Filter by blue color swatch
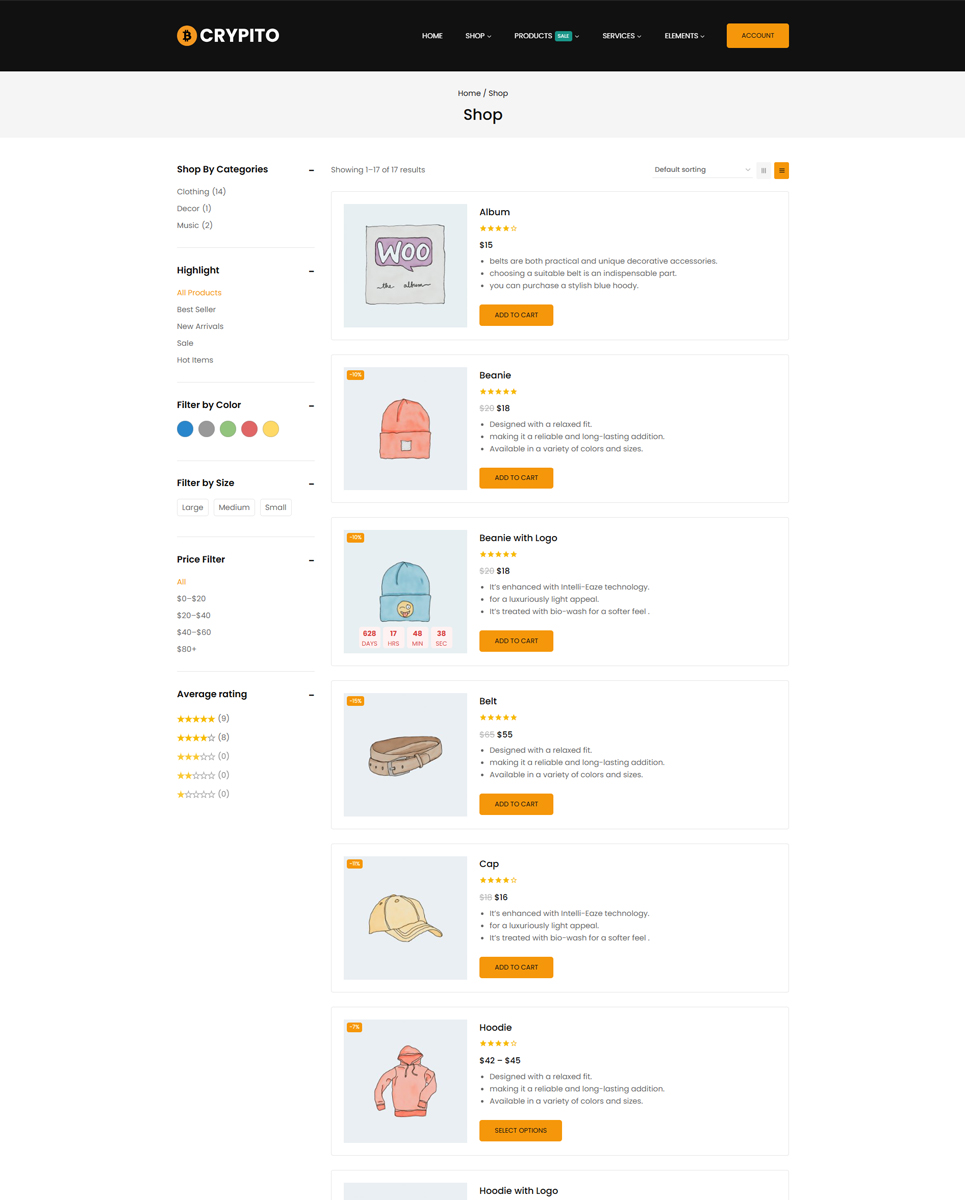This screenshot has height=1200, width=965. pyautogui.click(x=185, y=429)
